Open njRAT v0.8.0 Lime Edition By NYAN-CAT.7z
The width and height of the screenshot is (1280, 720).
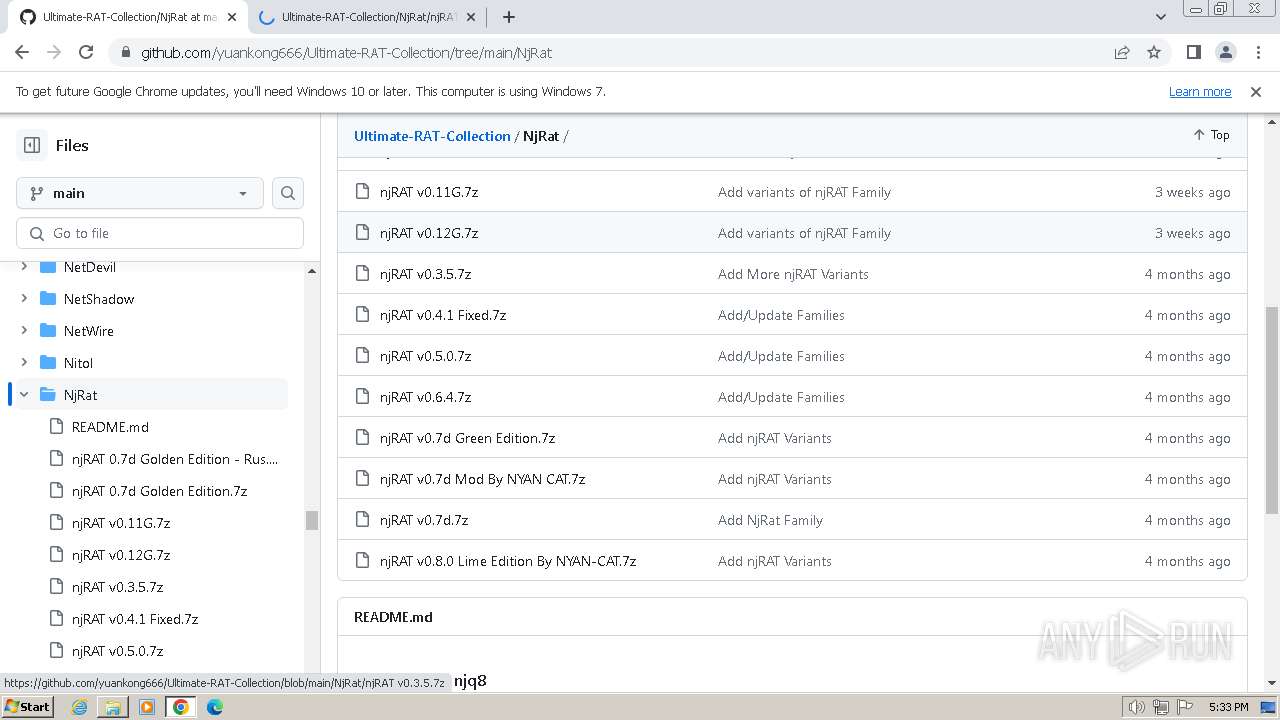[508, 561]
